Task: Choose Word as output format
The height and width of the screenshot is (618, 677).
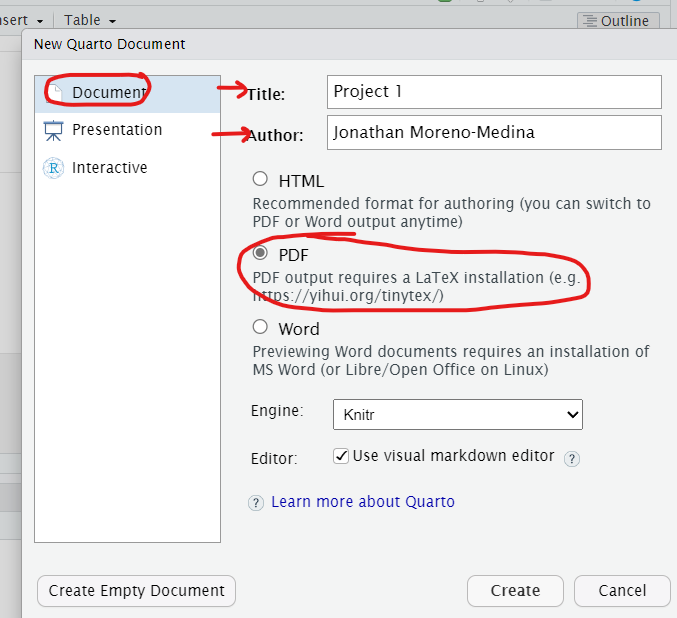Action: 261,327
